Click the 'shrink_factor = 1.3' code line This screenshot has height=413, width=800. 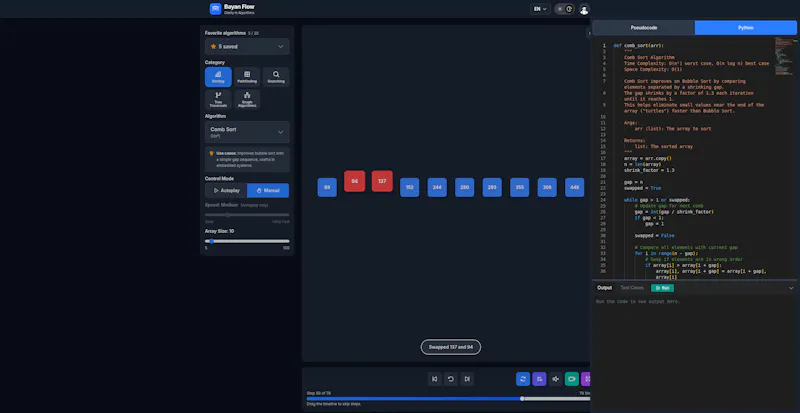tap(649, 170)
